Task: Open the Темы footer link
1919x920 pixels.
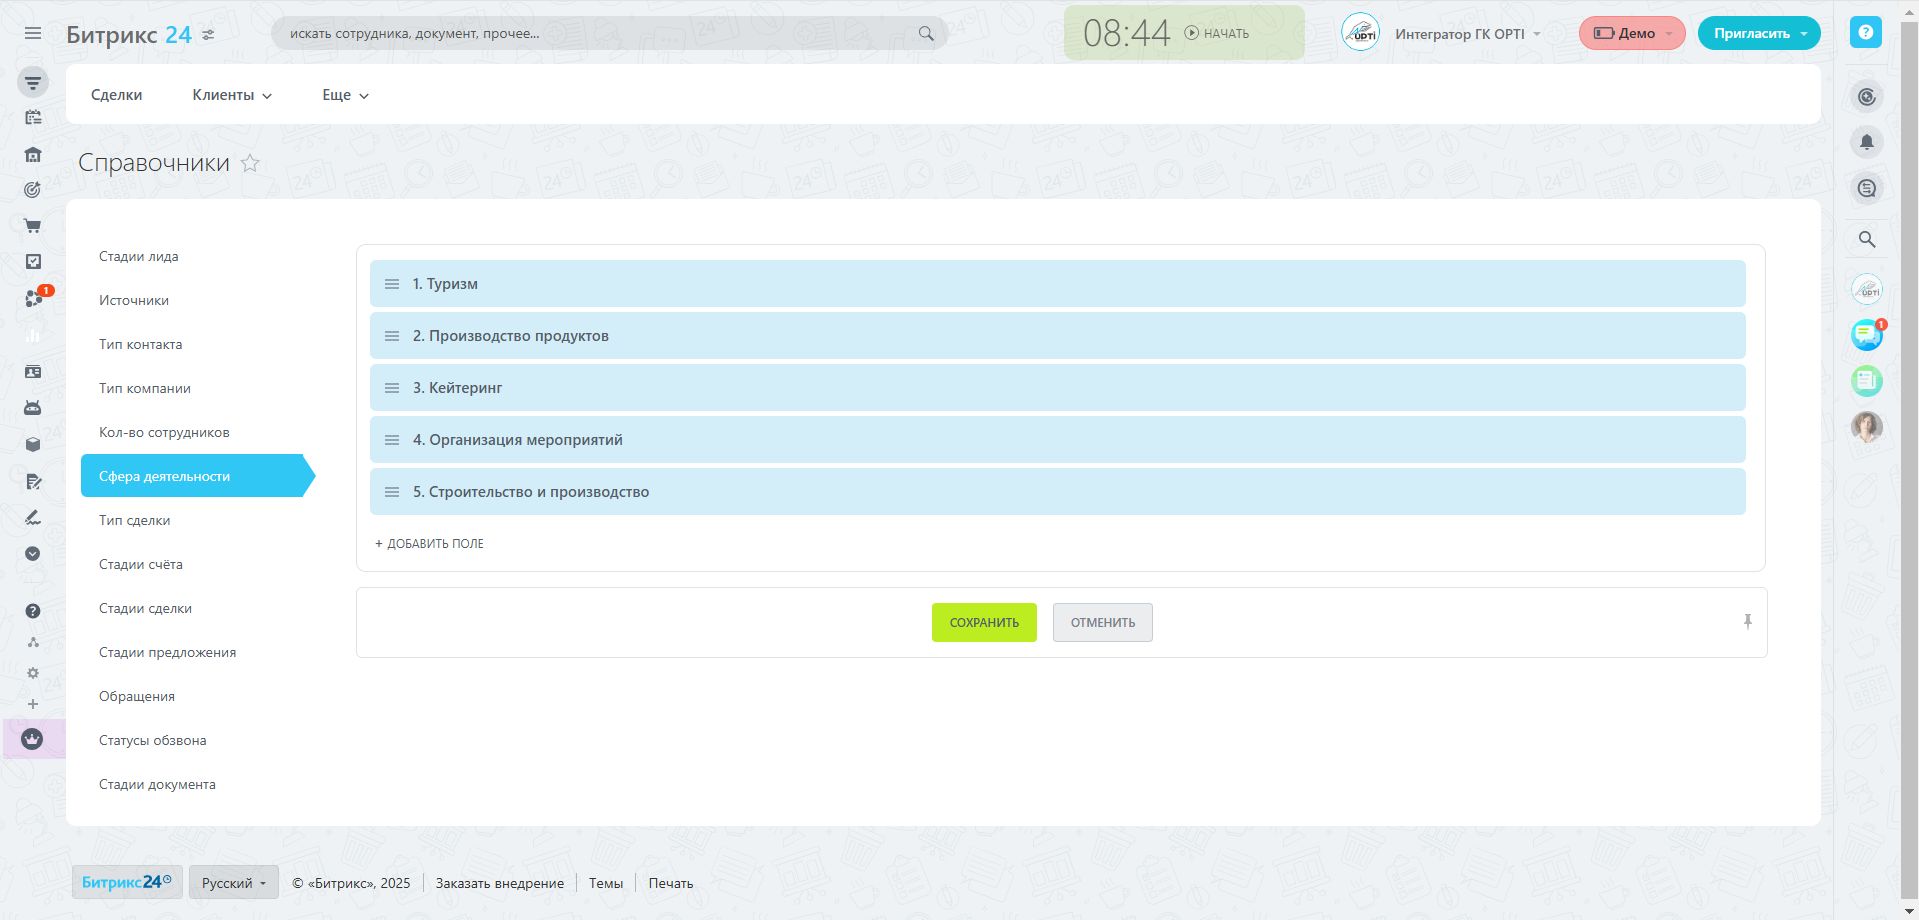Action: point(606,883)
